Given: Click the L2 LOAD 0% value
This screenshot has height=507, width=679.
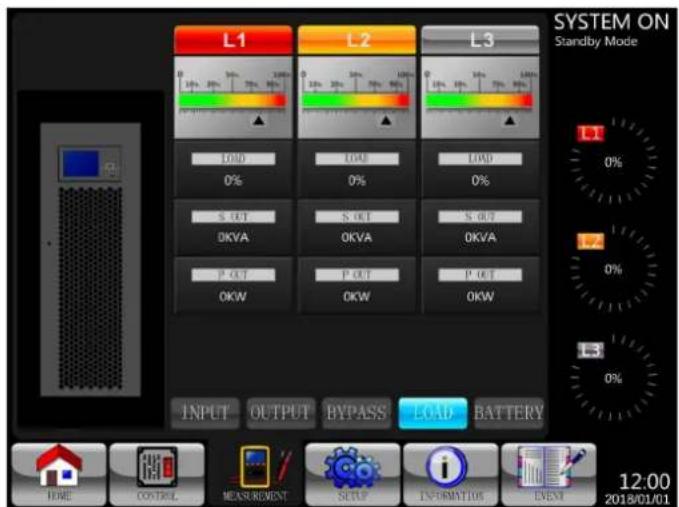Looking at the screenshot, I should [357, 181].
